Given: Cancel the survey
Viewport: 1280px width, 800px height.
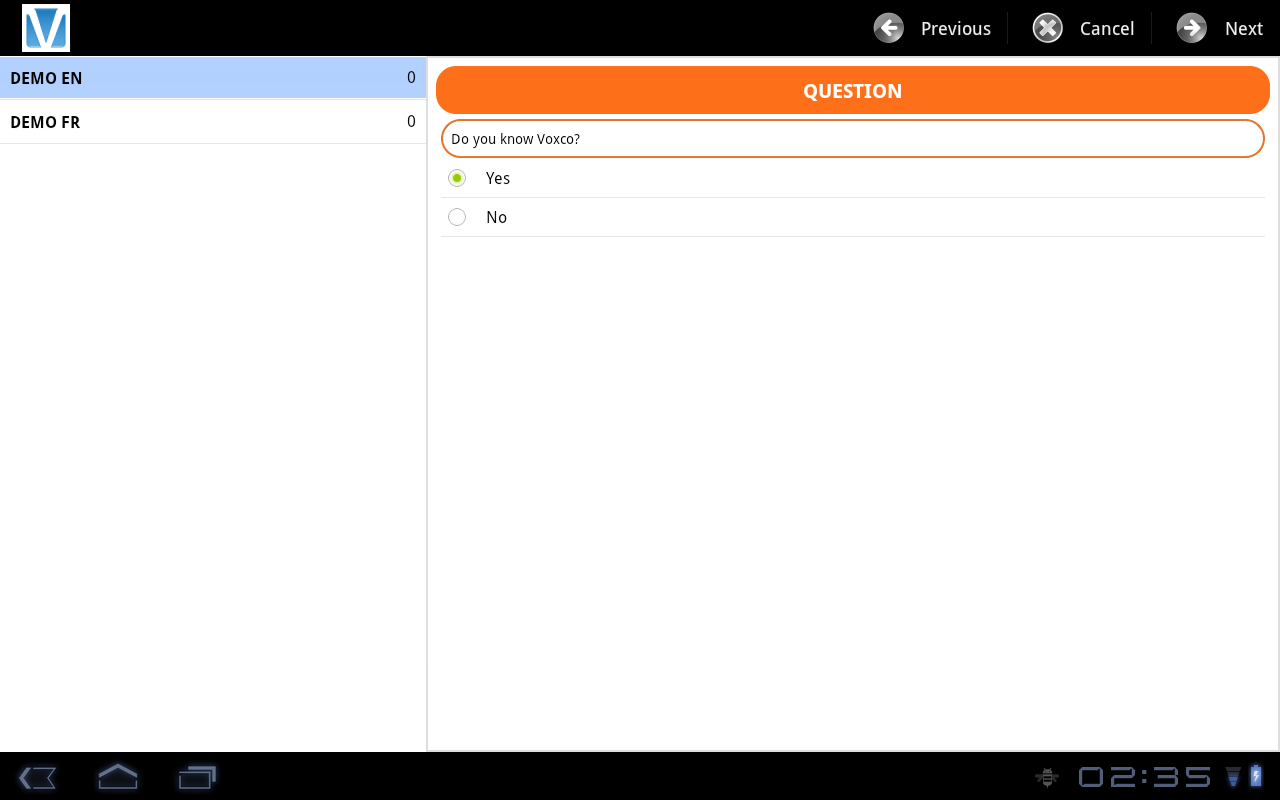Looking at the screenshot, I should click(1107, 29).
